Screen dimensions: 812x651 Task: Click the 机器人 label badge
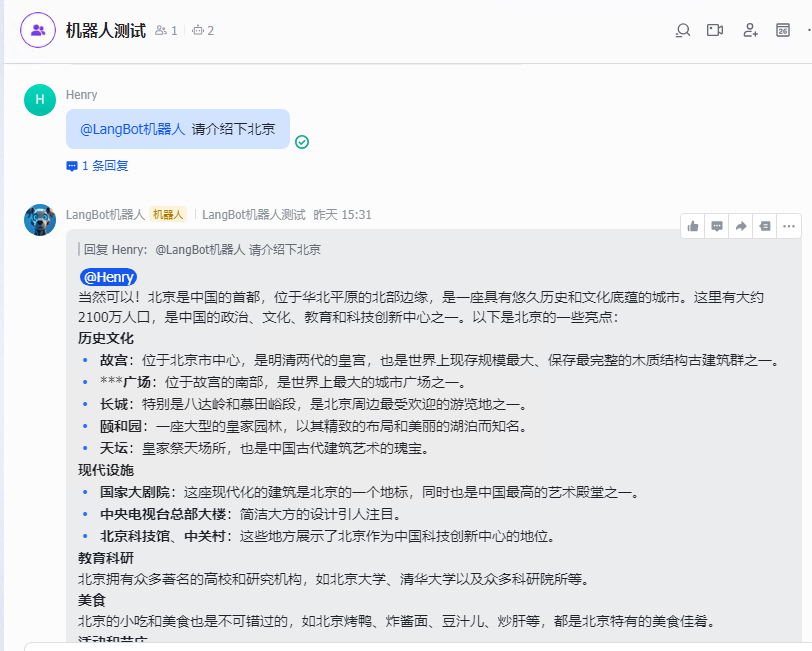(x=168, y=214)
